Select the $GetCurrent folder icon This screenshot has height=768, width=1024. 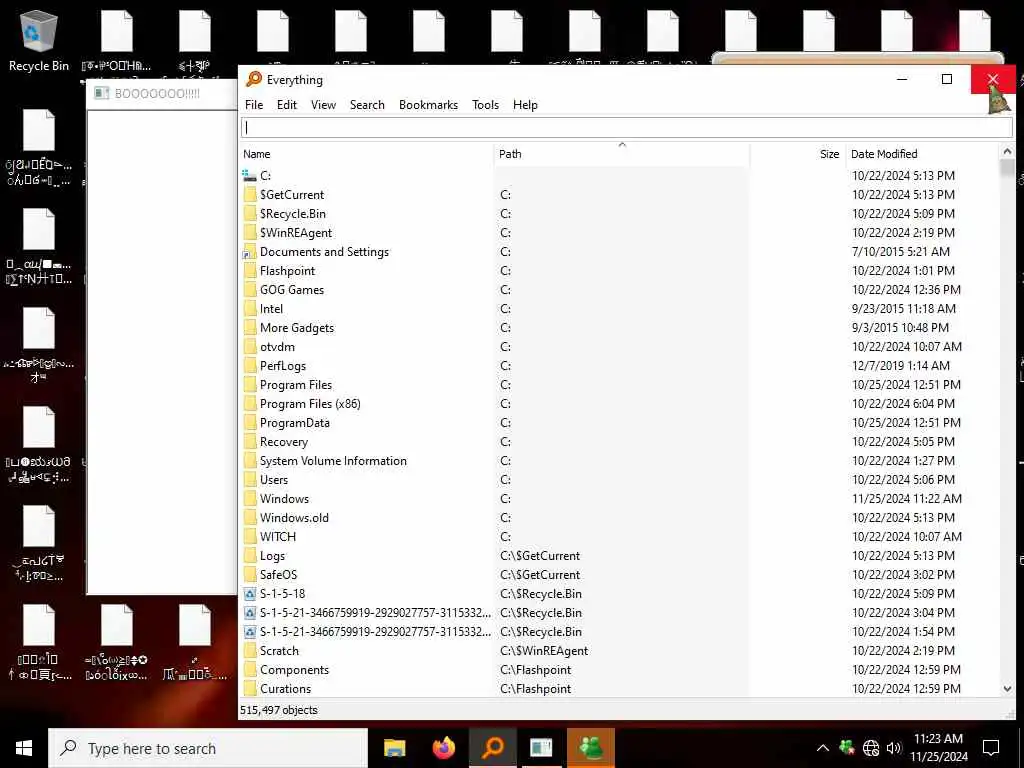click(x=249, y=195)
